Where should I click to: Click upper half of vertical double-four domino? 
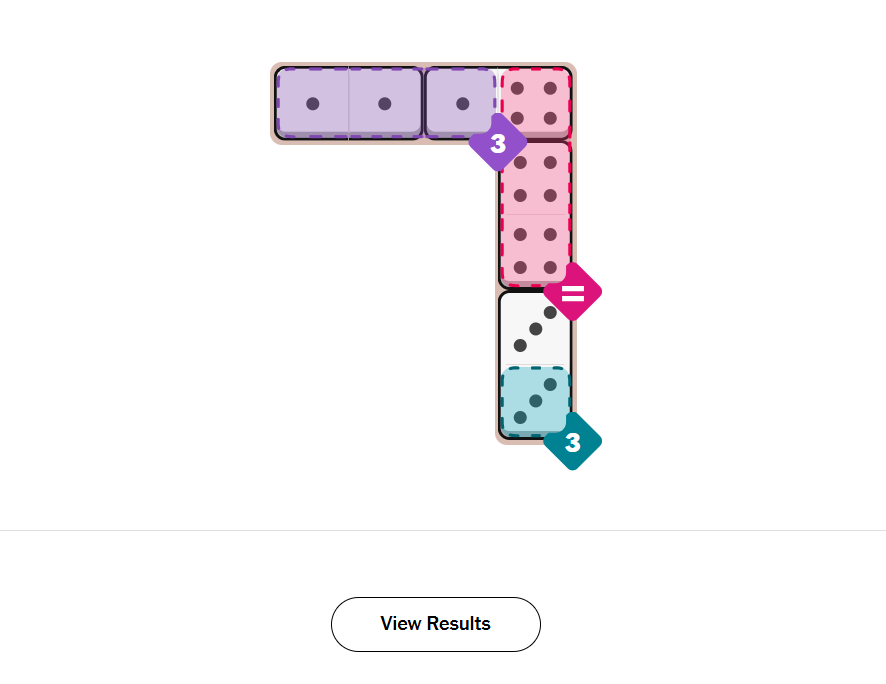coord(535,178)
